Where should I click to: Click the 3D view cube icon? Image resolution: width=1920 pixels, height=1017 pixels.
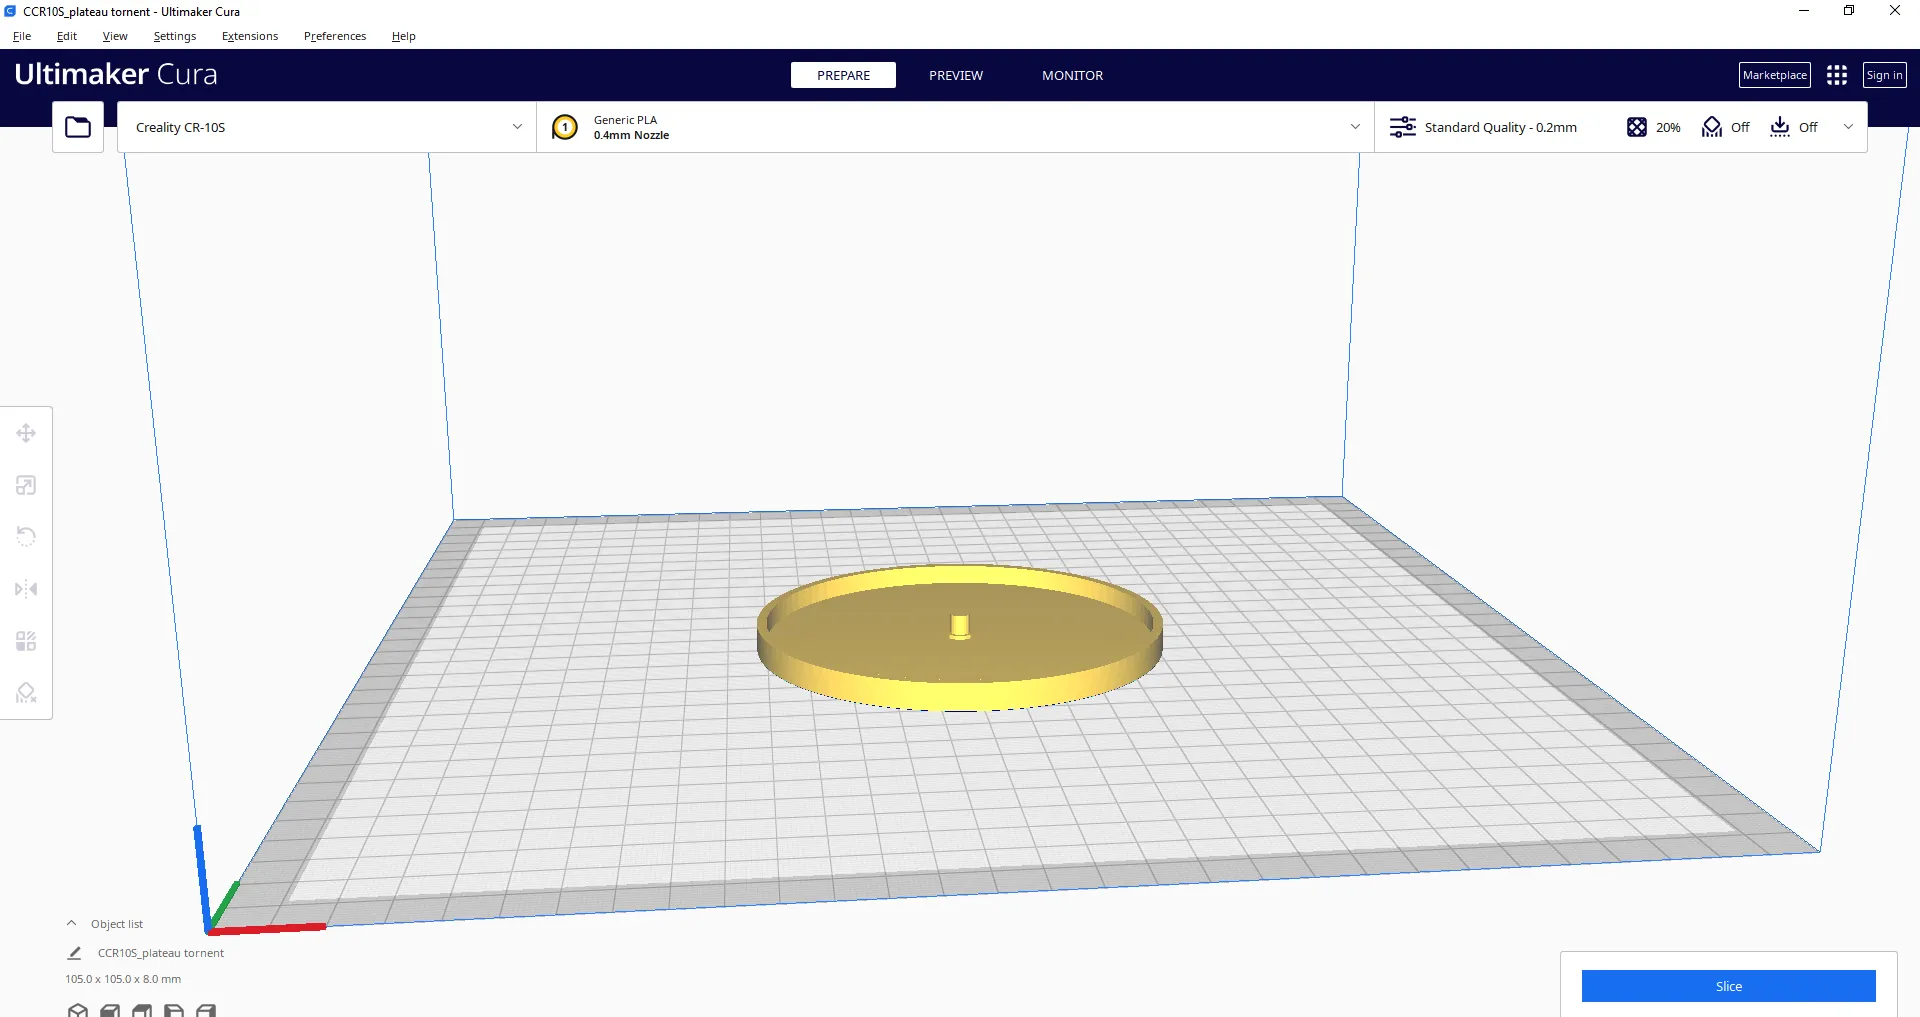coord(78,1010)
